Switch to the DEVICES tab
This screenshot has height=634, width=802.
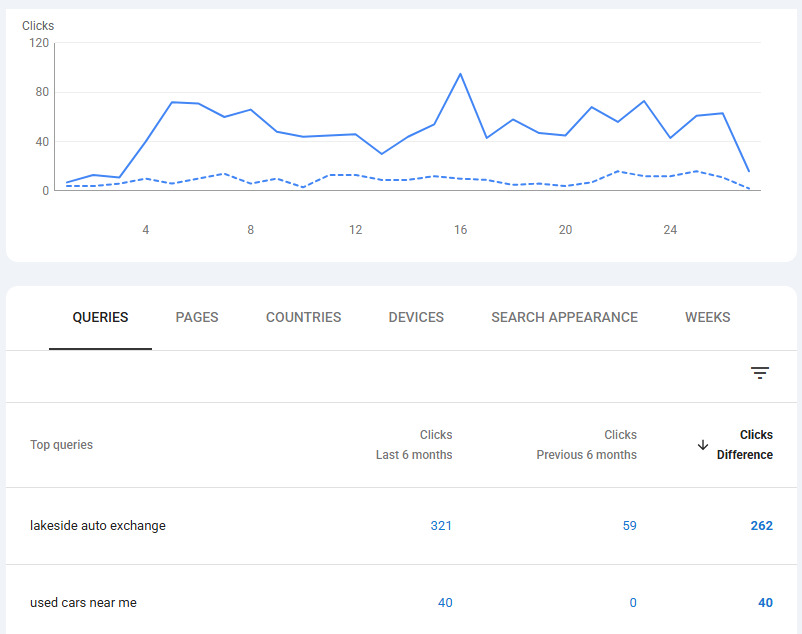[416, 318]
